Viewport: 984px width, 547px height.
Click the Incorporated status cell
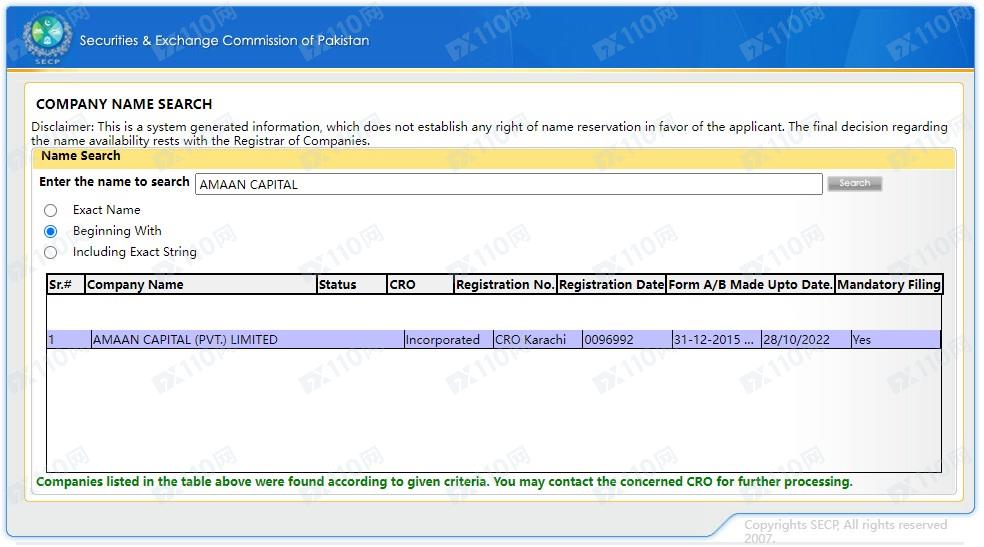click(442, 340)
